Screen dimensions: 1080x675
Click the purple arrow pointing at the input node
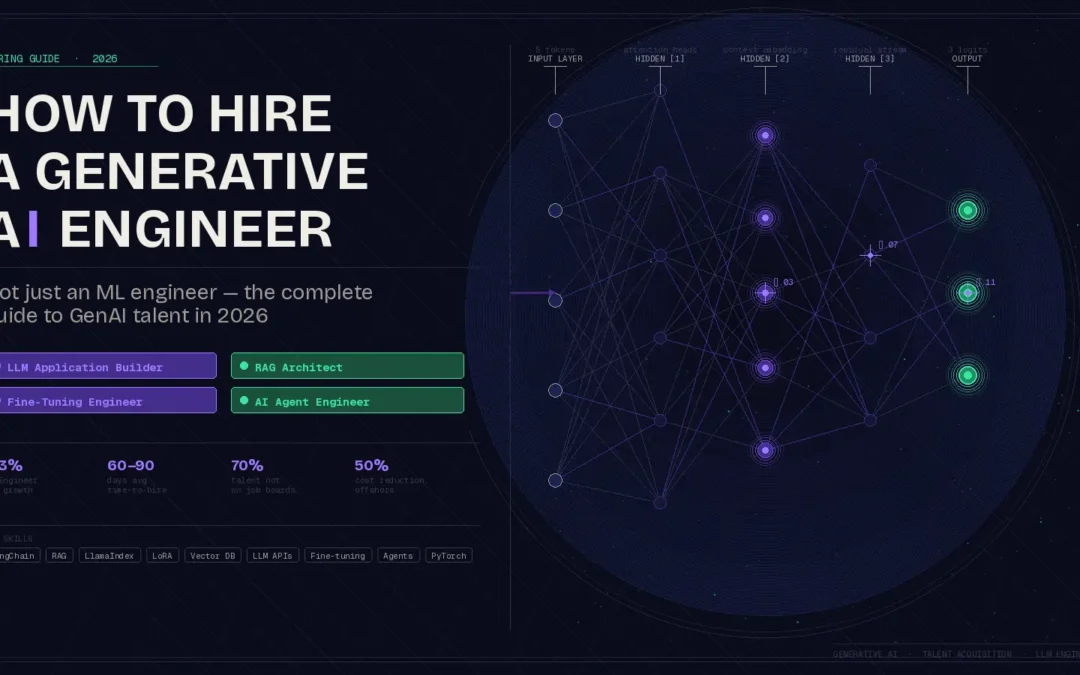(x=533, y=293)
